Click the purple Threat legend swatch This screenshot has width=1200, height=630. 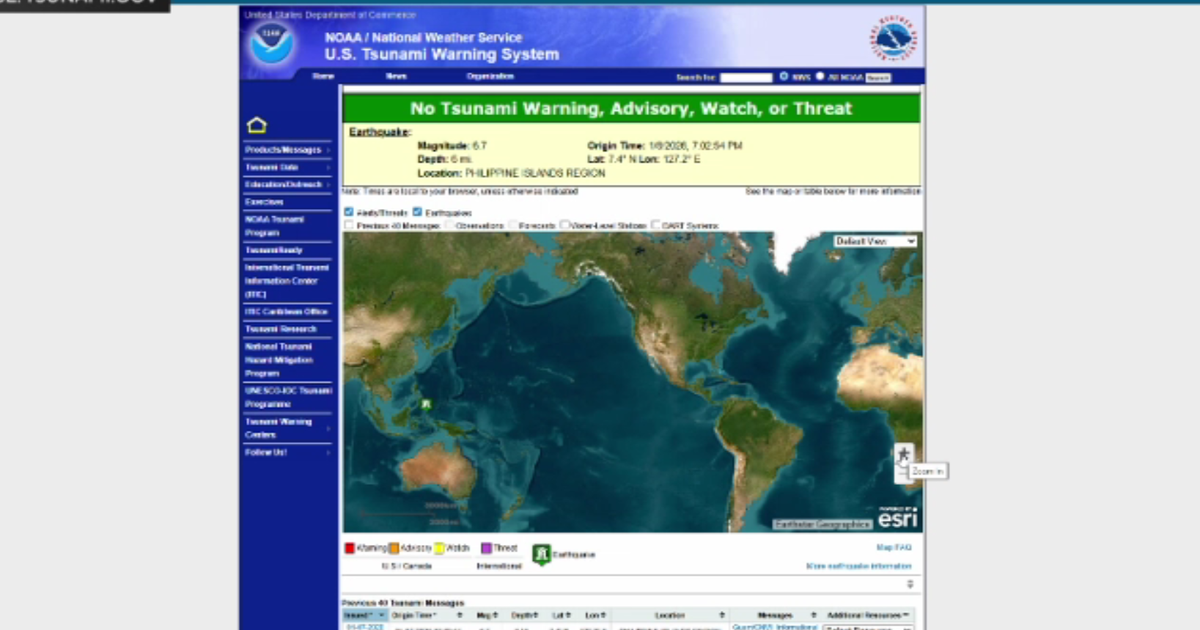[486, 548]
